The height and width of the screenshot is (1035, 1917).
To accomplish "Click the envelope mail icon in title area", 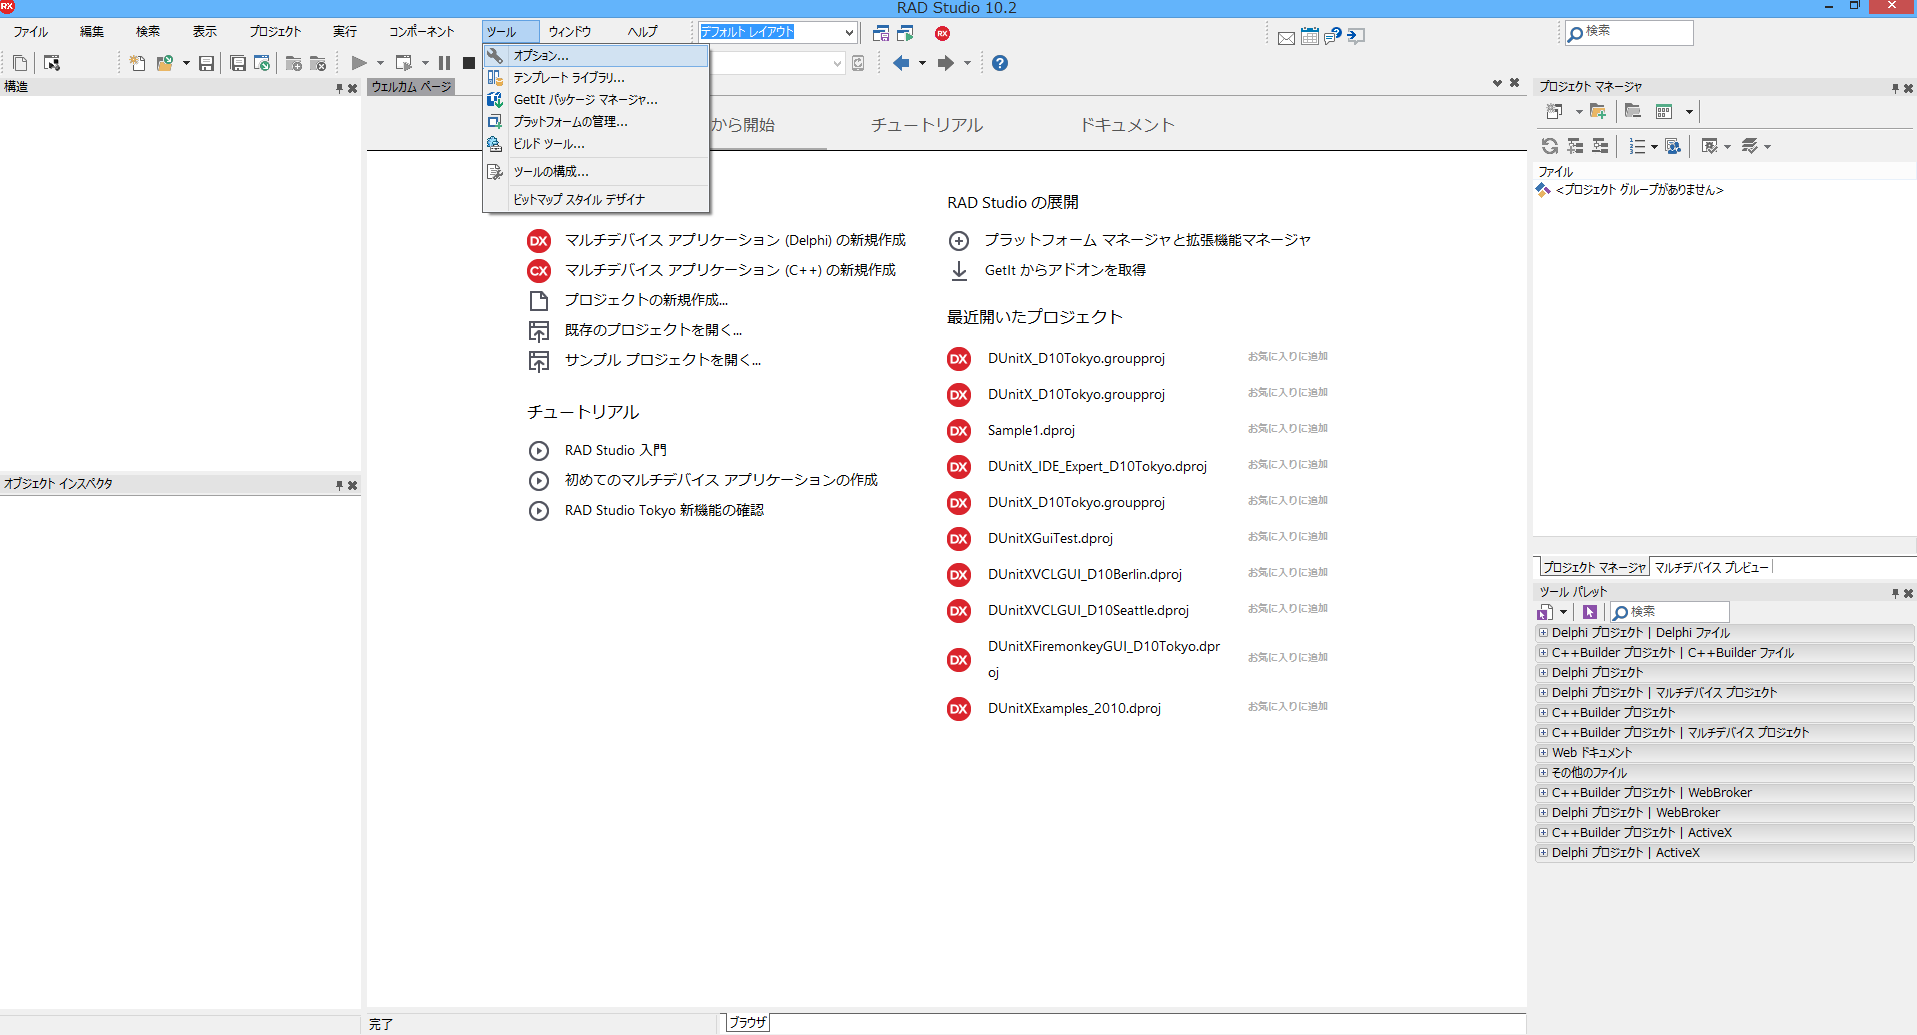I will click(x=1286, y=37).
